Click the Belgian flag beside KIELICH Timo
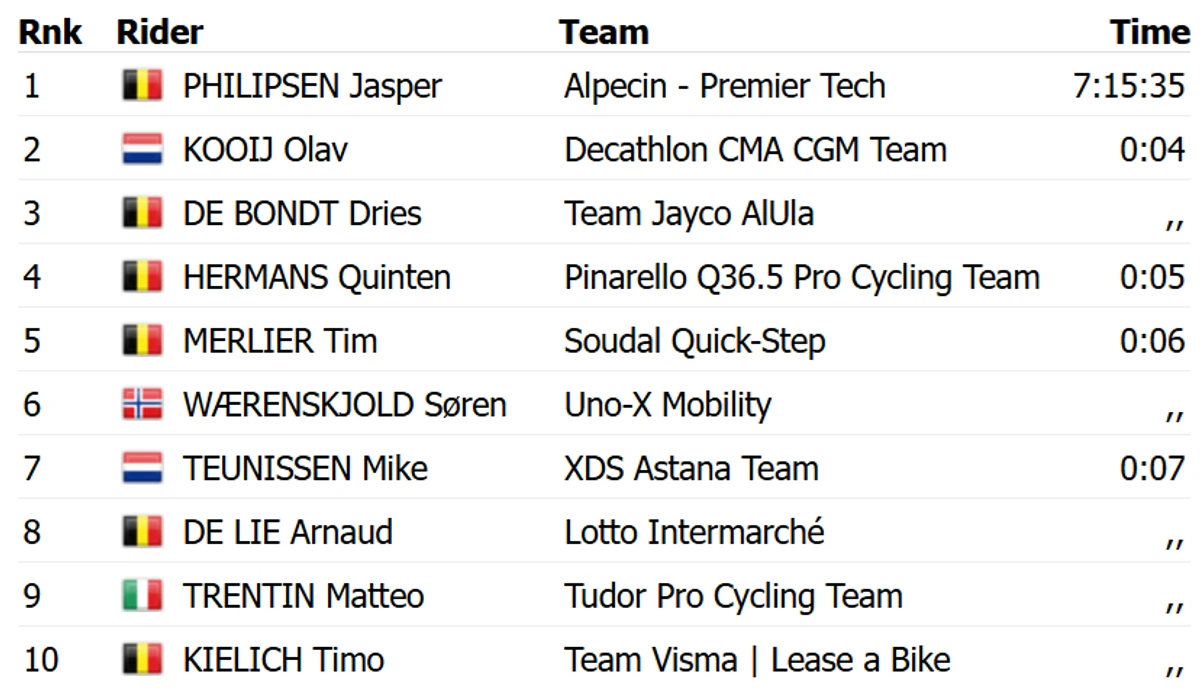 [x=143, y=659]
